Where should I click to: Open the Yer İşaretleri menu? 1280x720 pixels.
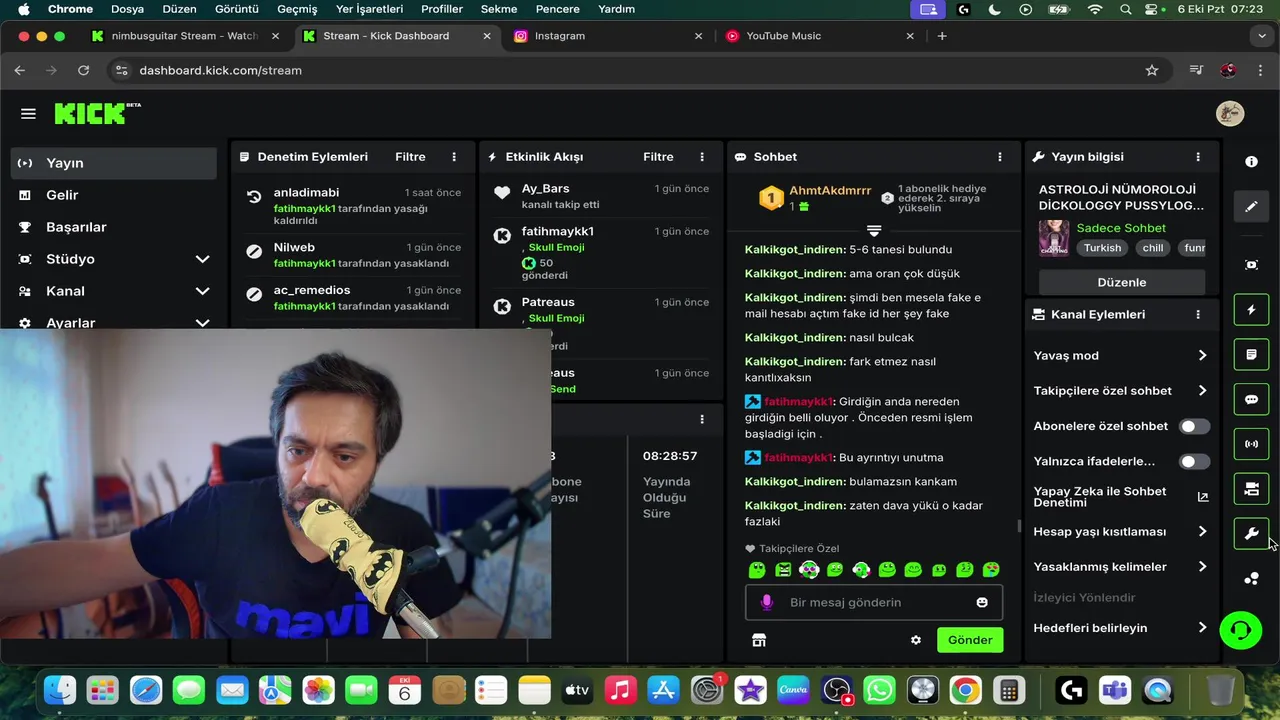click(x=369, y=9)
